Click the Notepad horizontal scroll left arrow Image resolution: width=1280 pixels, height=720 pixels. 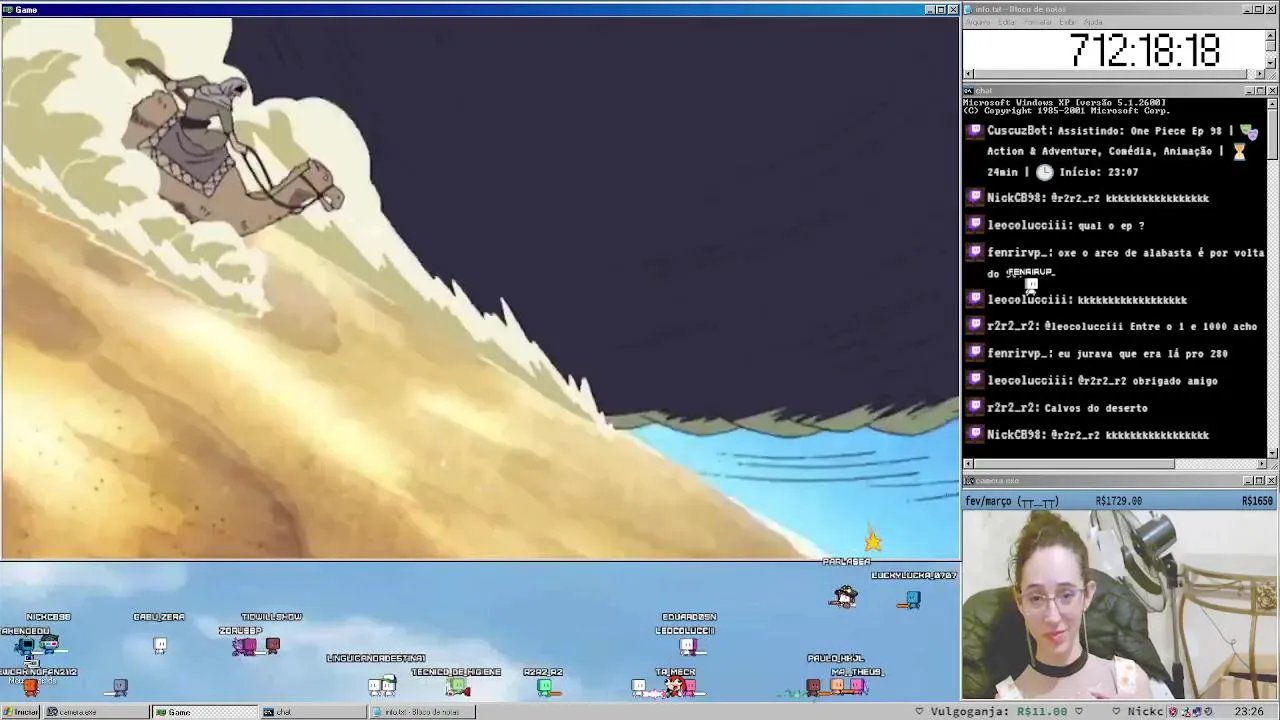(x=968, y=73)
